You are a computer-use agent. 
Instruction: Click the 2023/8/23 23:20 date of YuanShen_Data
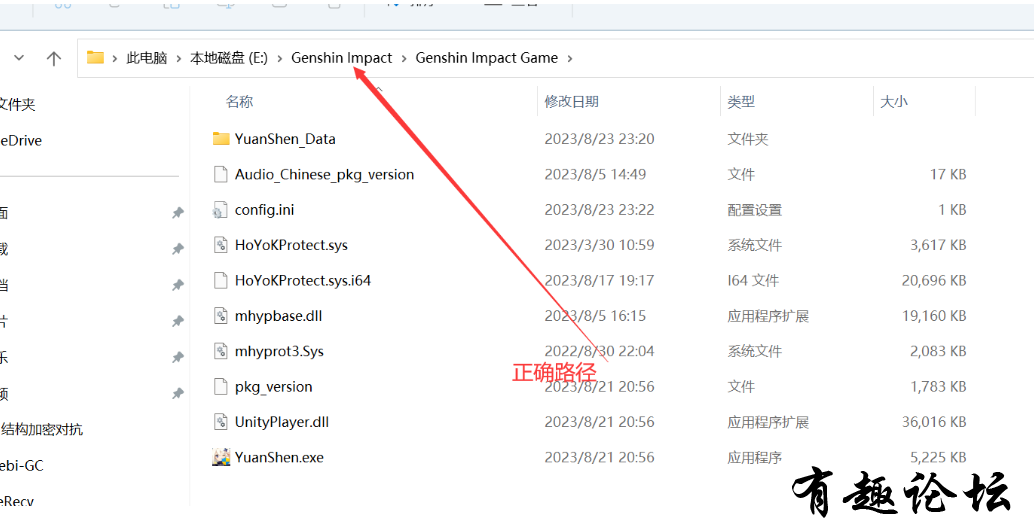(x=599, y=139)
